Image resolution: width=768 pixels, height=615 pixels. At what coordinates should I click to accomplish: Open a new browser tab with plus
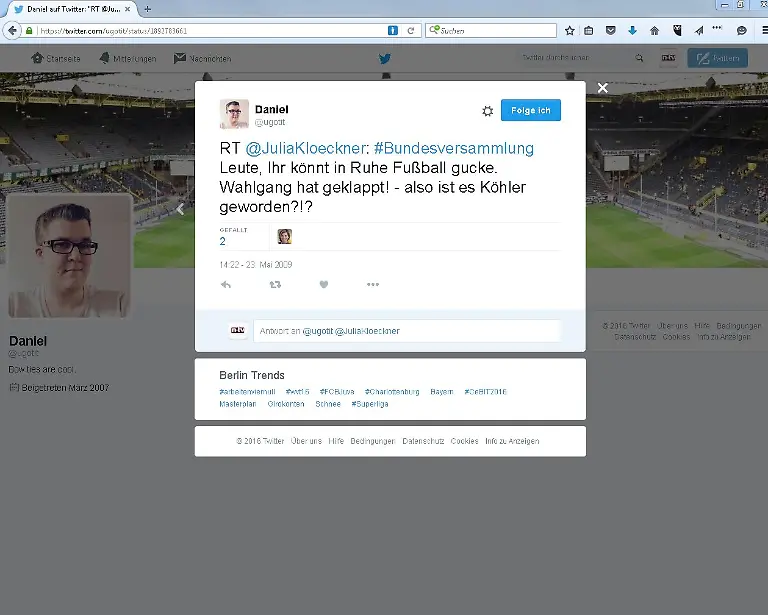[148, 8]
